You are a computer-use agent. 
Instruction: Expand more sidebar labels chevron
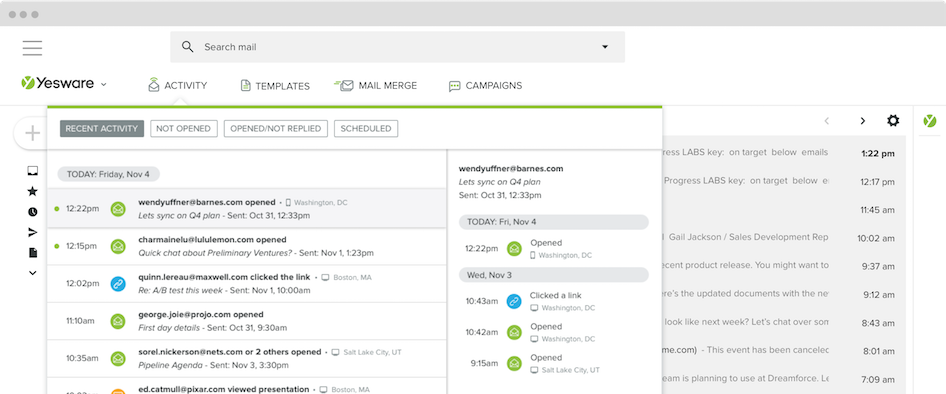click(x=33, y=273)
